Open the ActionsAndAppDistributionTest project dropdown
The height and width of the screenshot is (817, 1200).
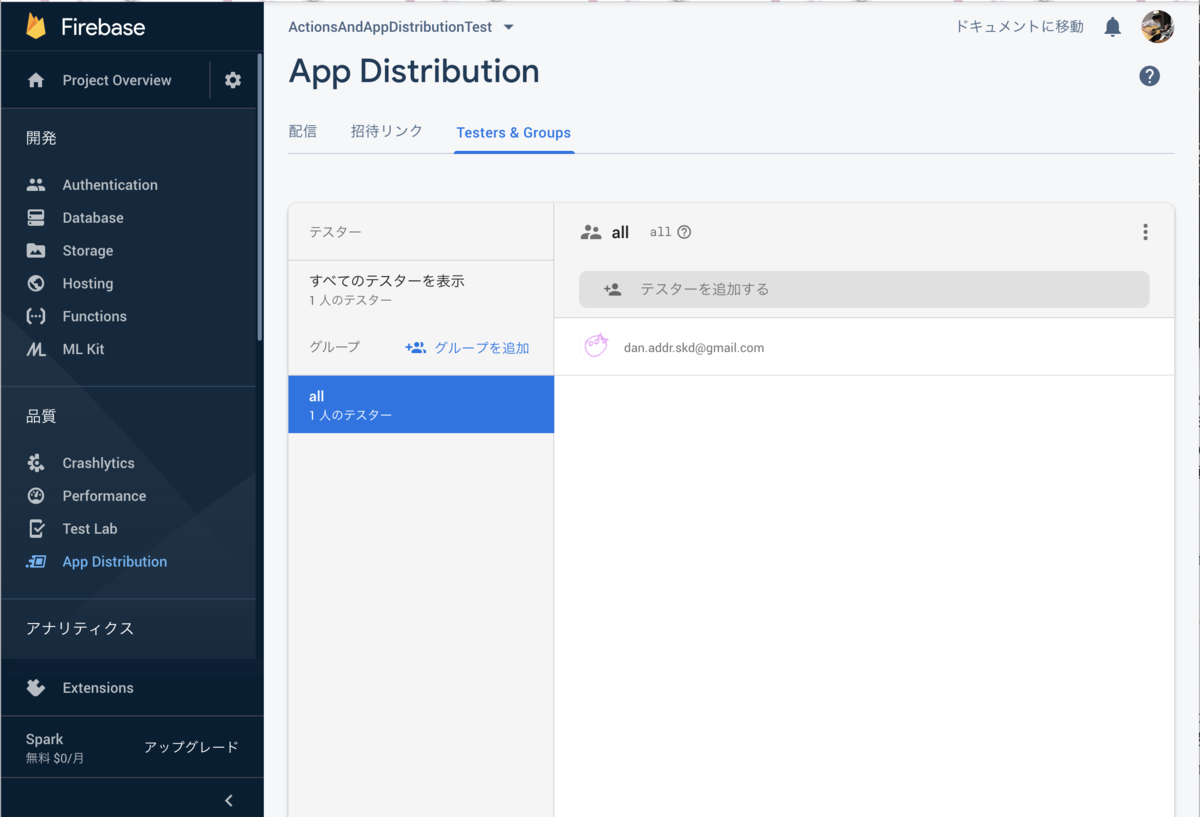pyautogui.click(x=401, y=27)
